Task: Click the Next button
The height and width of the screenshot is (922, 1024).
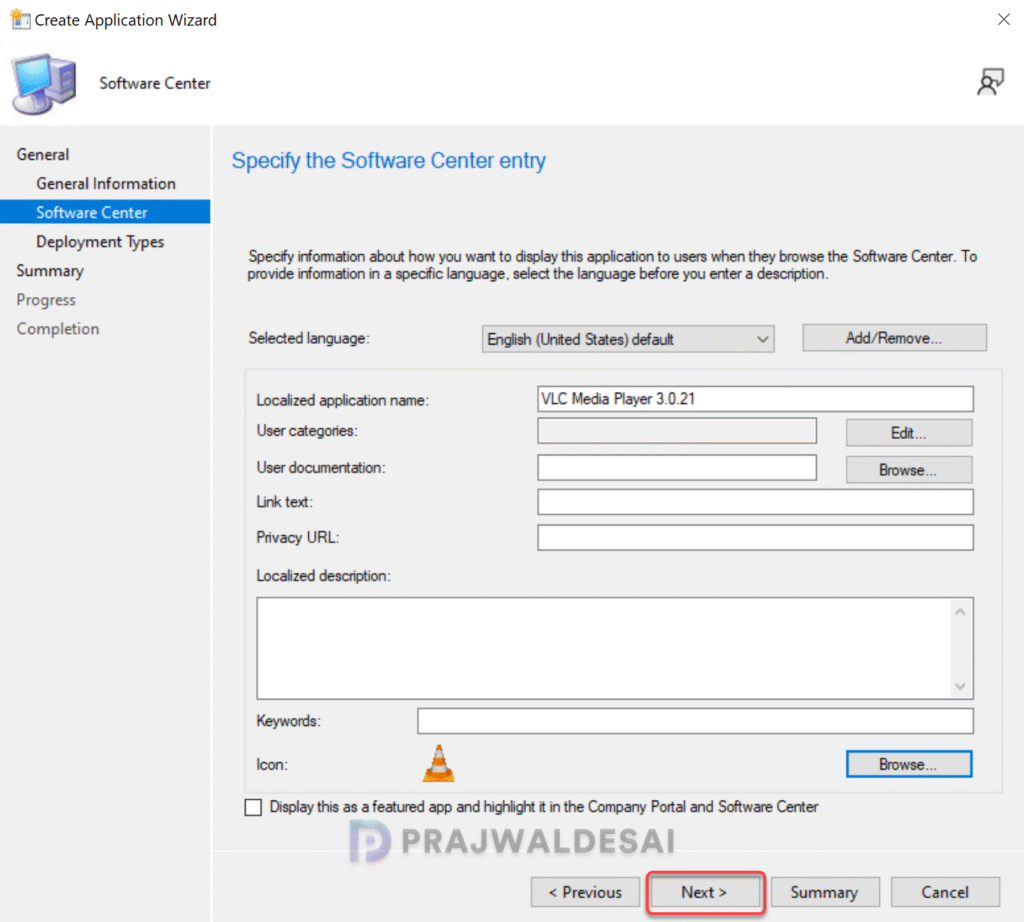Action: click(704, 892)
